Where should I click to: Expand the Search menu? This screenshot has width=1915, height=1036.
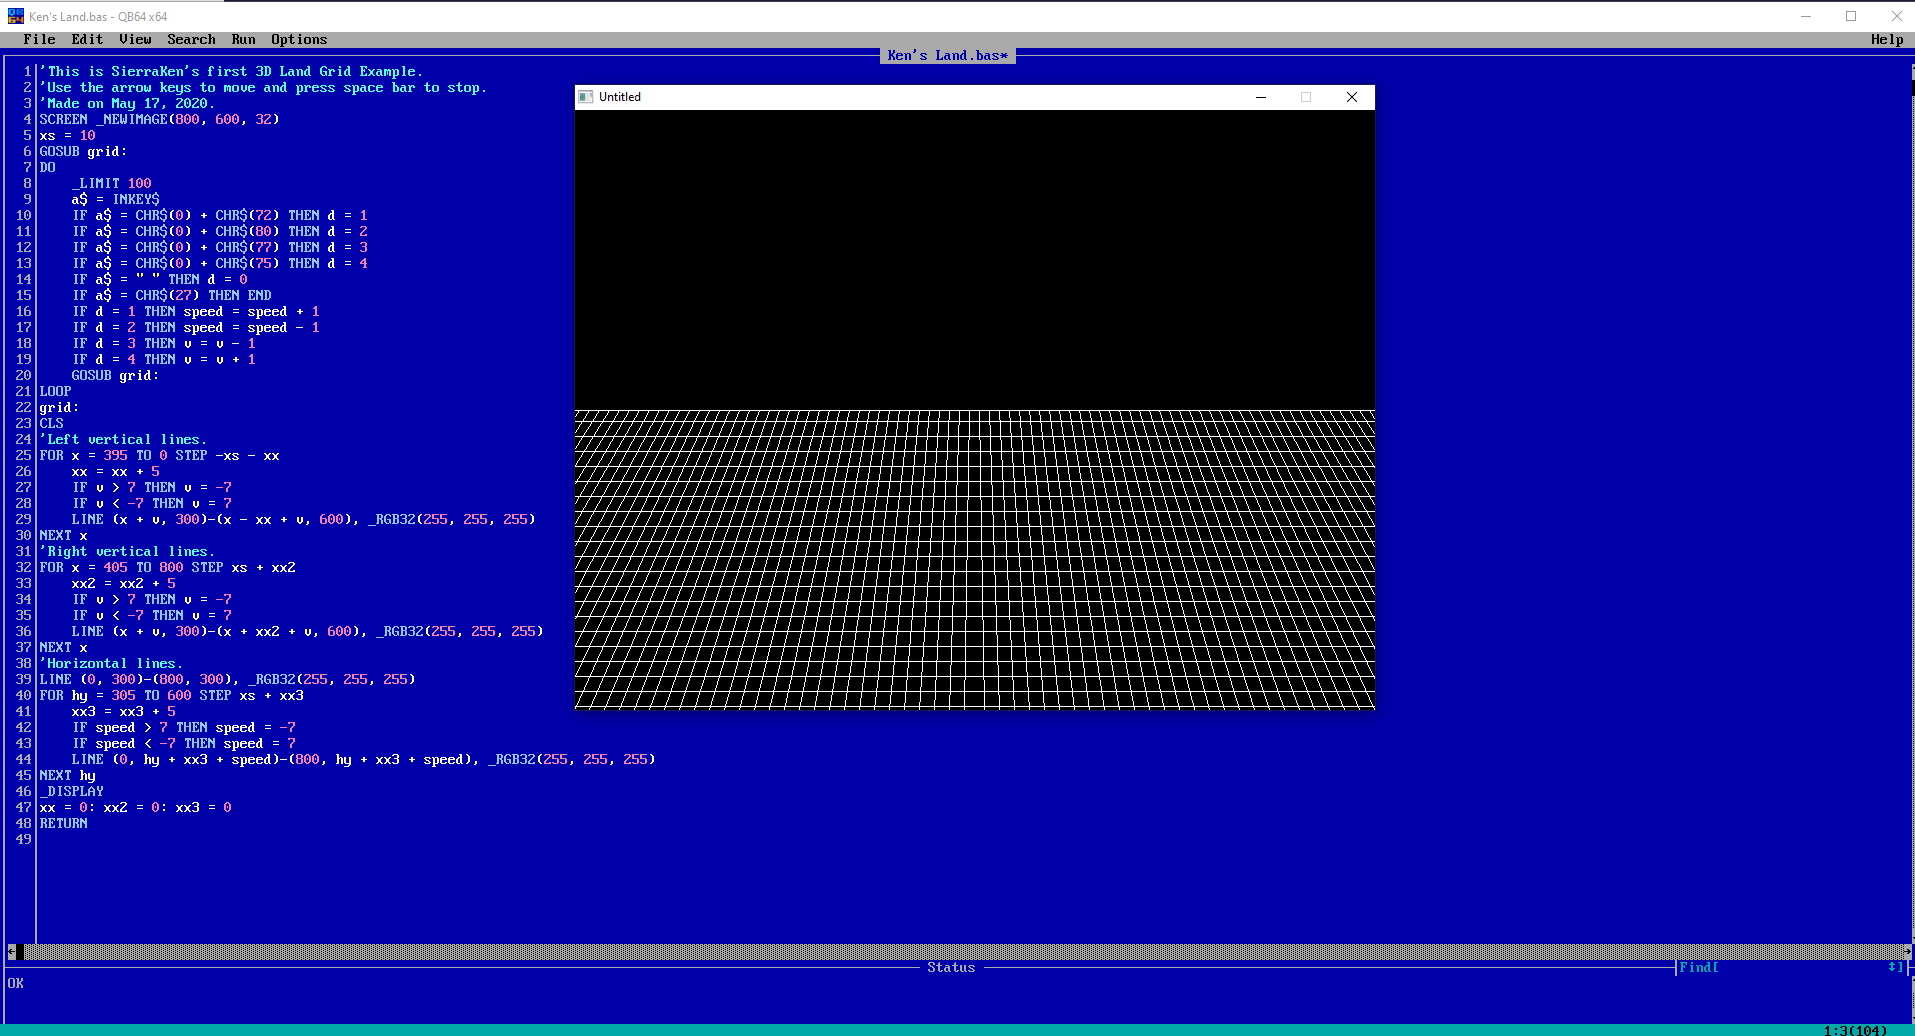(191, 39)
